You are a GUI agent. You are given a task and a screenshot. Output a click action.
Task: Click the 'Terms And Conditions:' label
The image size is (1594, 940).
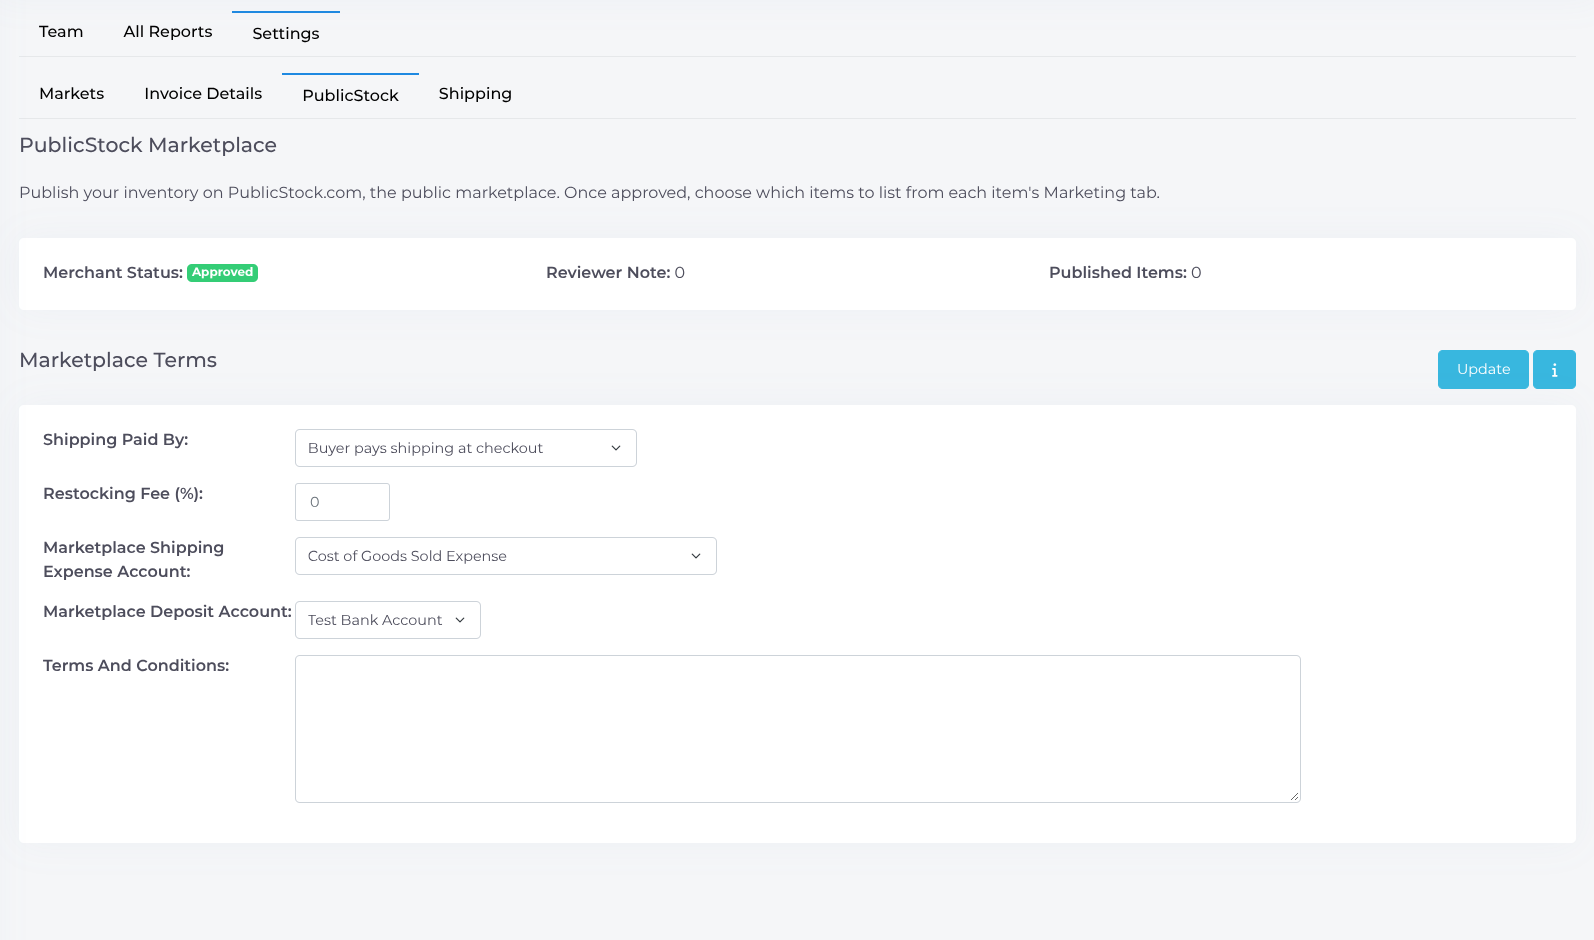(x=136, y=666)
